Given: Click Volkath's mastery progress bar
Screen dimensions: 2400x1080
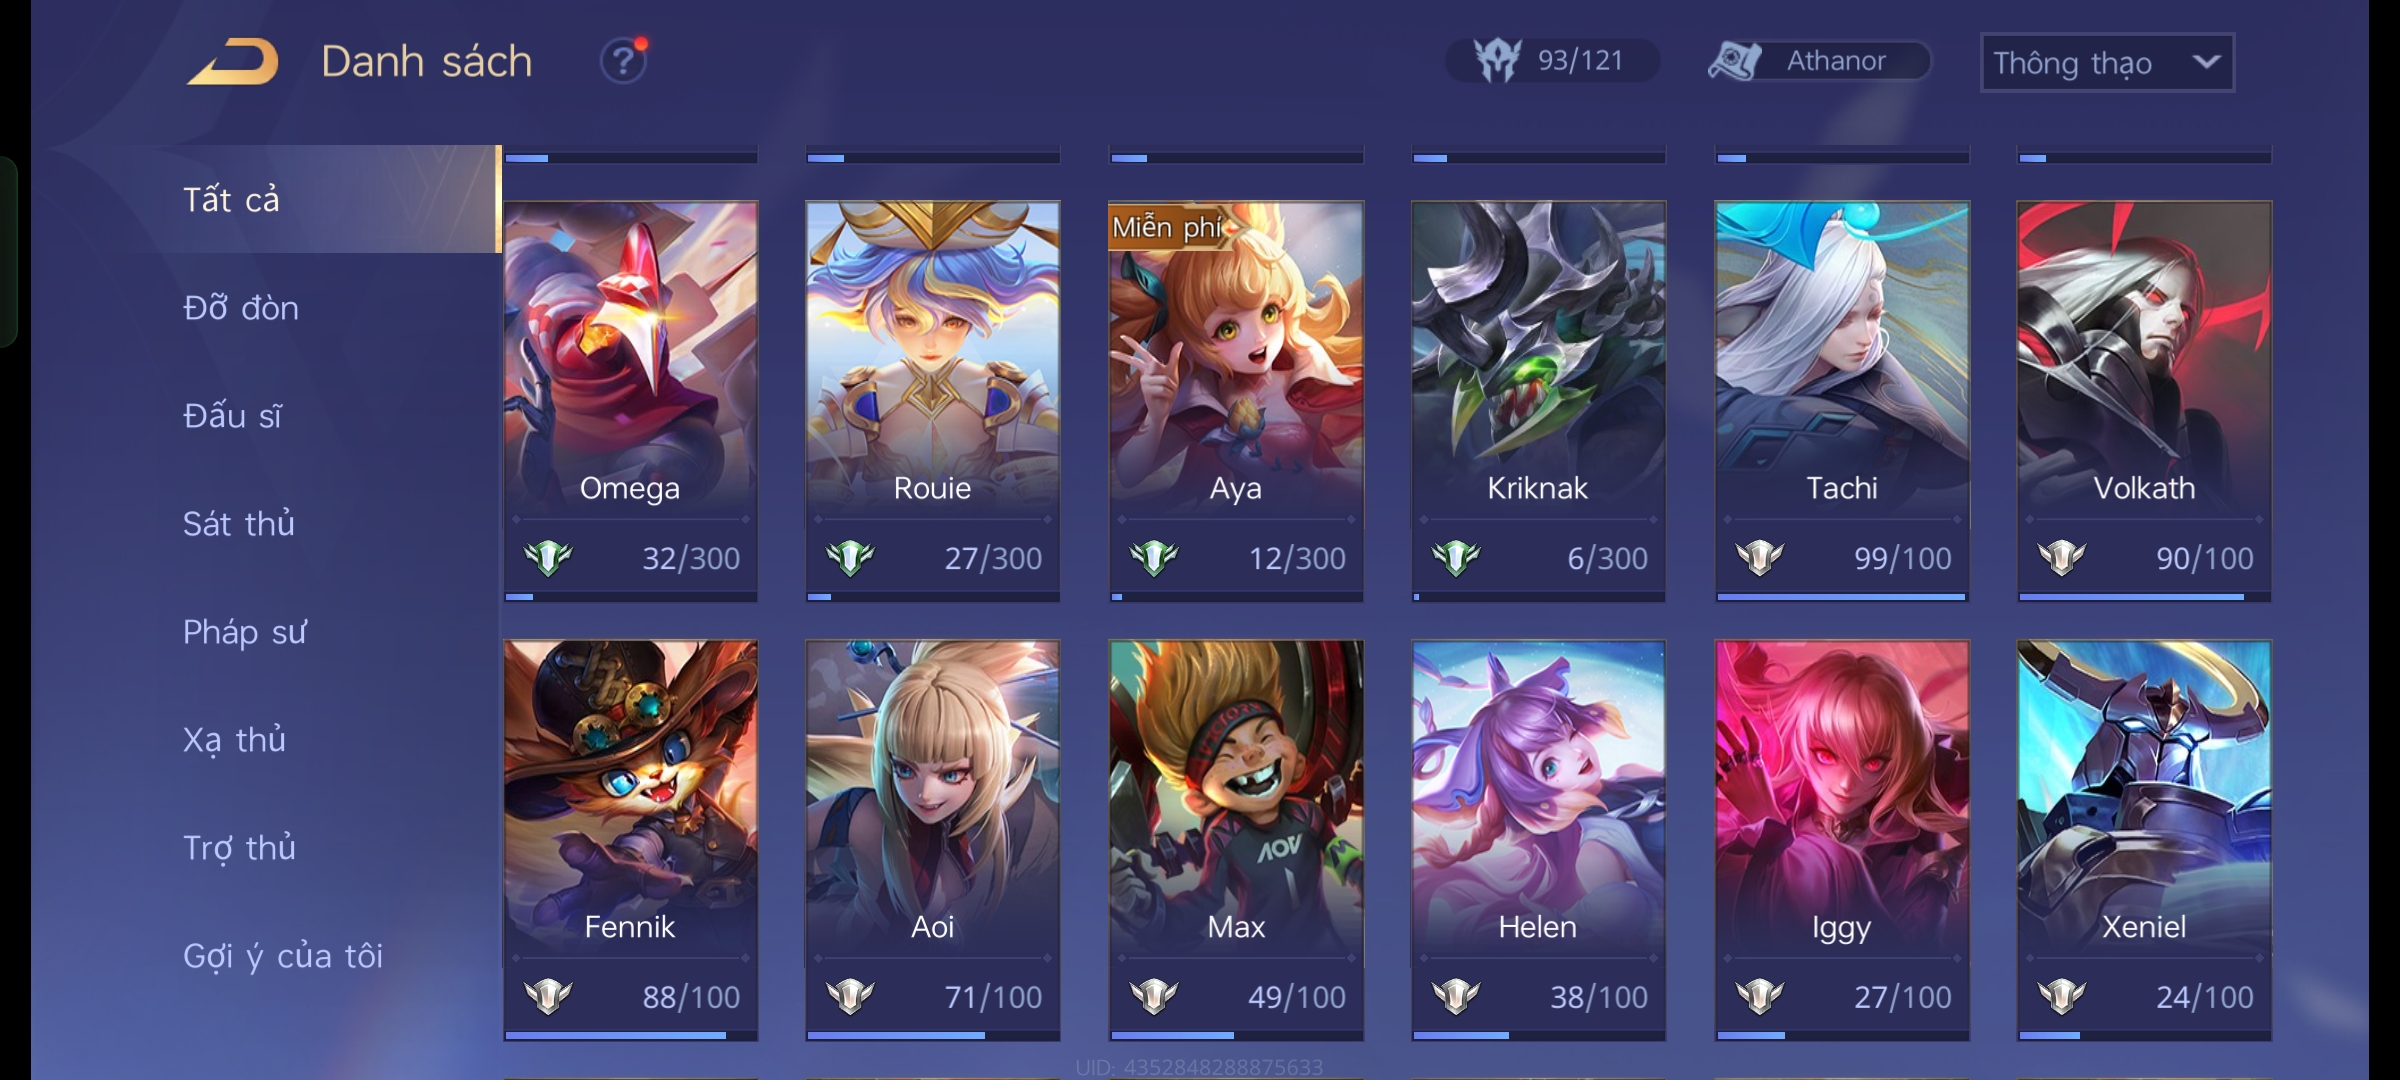Looking at the screenshot, I should tap(2144, 597).
